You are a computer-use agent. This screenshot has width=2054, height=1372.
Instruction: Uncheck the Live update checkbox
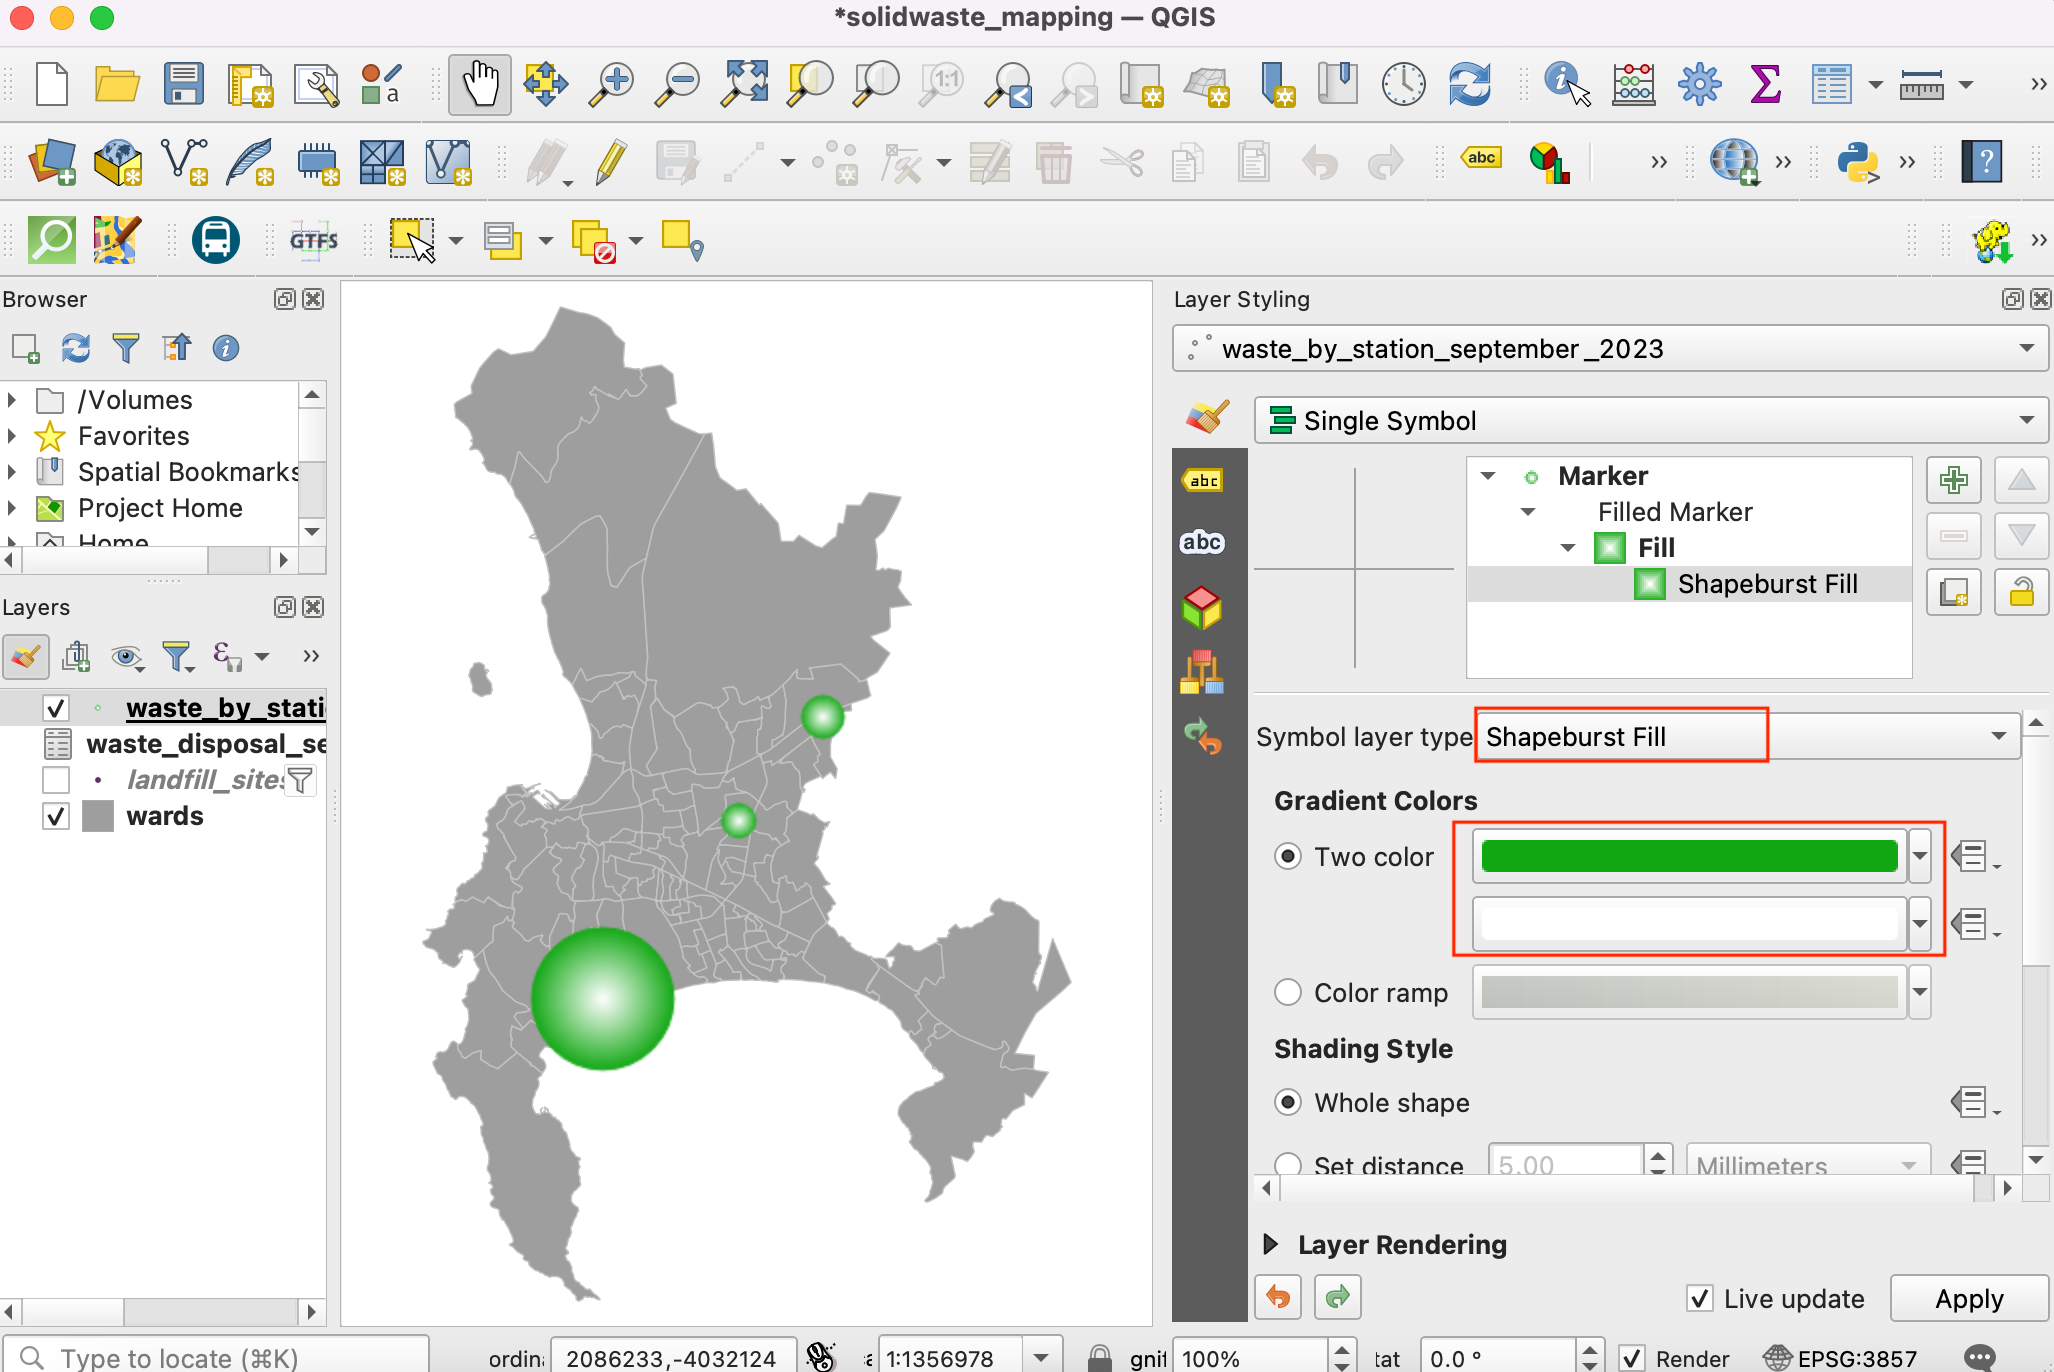coord(1699,1298)
